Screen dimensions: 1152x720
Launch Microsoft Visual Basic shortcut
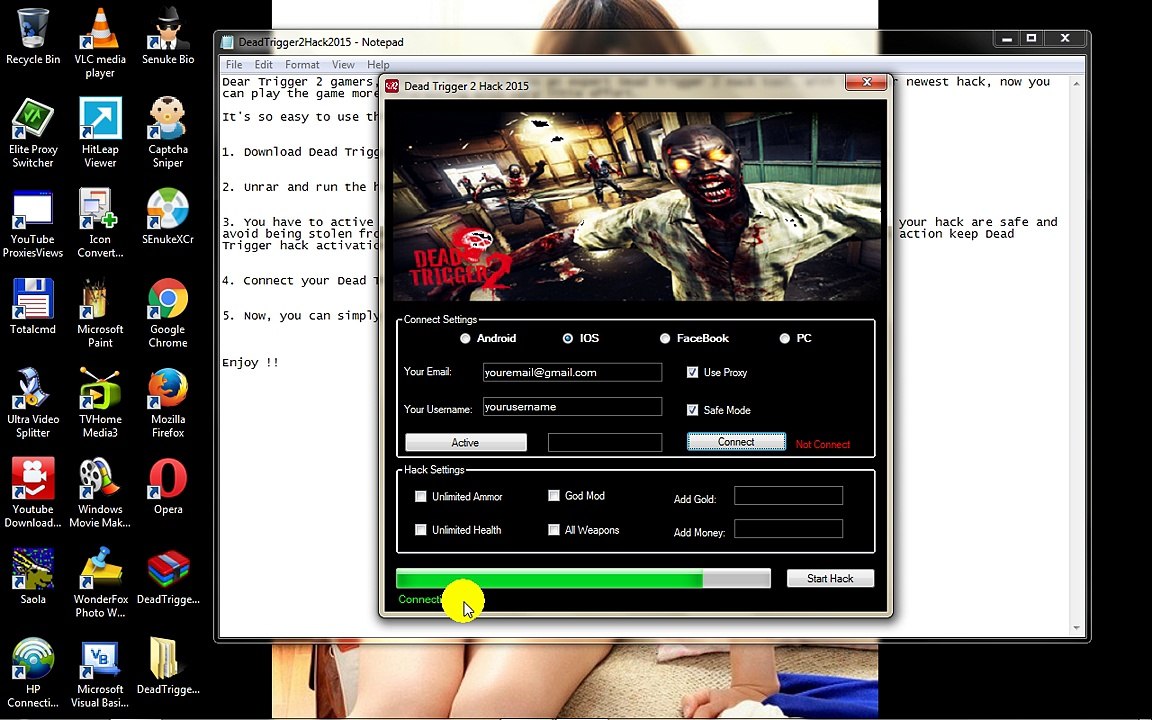point(100,674)
